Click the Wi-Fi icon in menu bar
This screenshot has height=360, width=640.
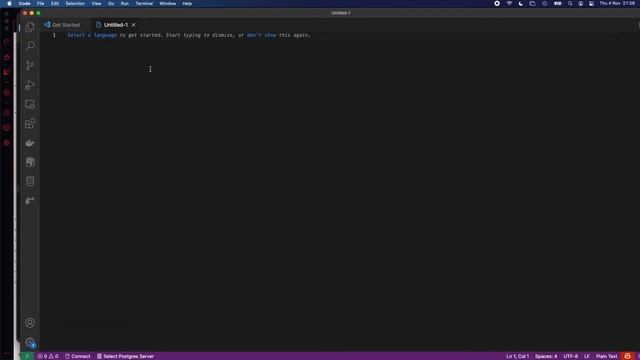click(509, 3)
